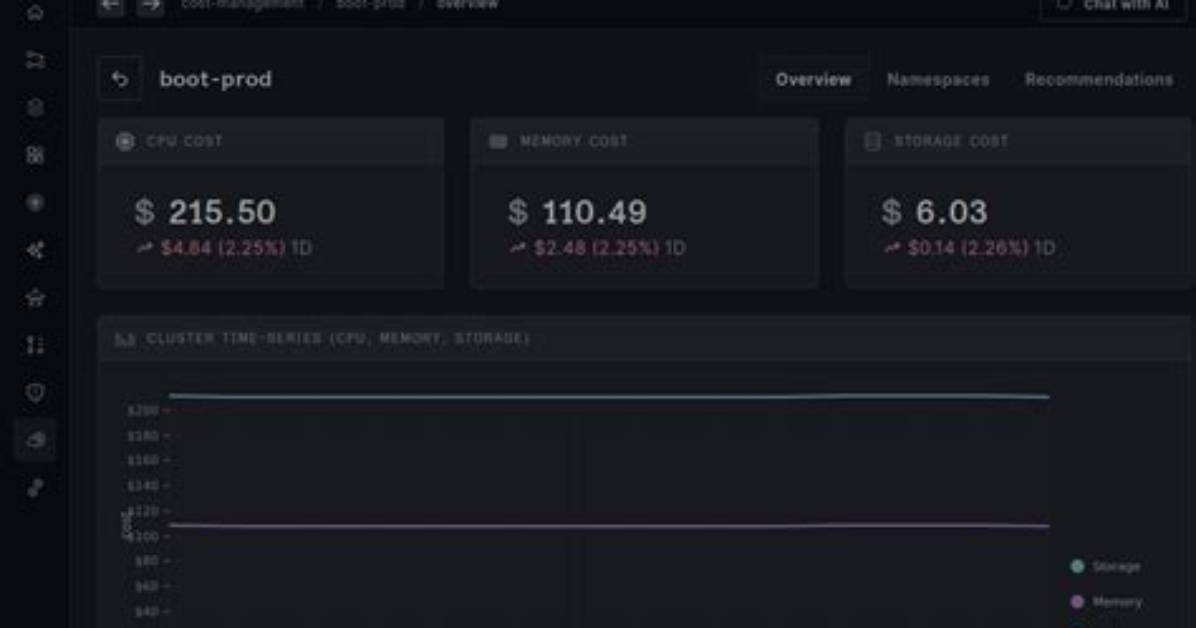The height and width of the screenshot is (628, 1196).
Task: Go back using the left arrow in the top bar
Action: pos(111,5)
